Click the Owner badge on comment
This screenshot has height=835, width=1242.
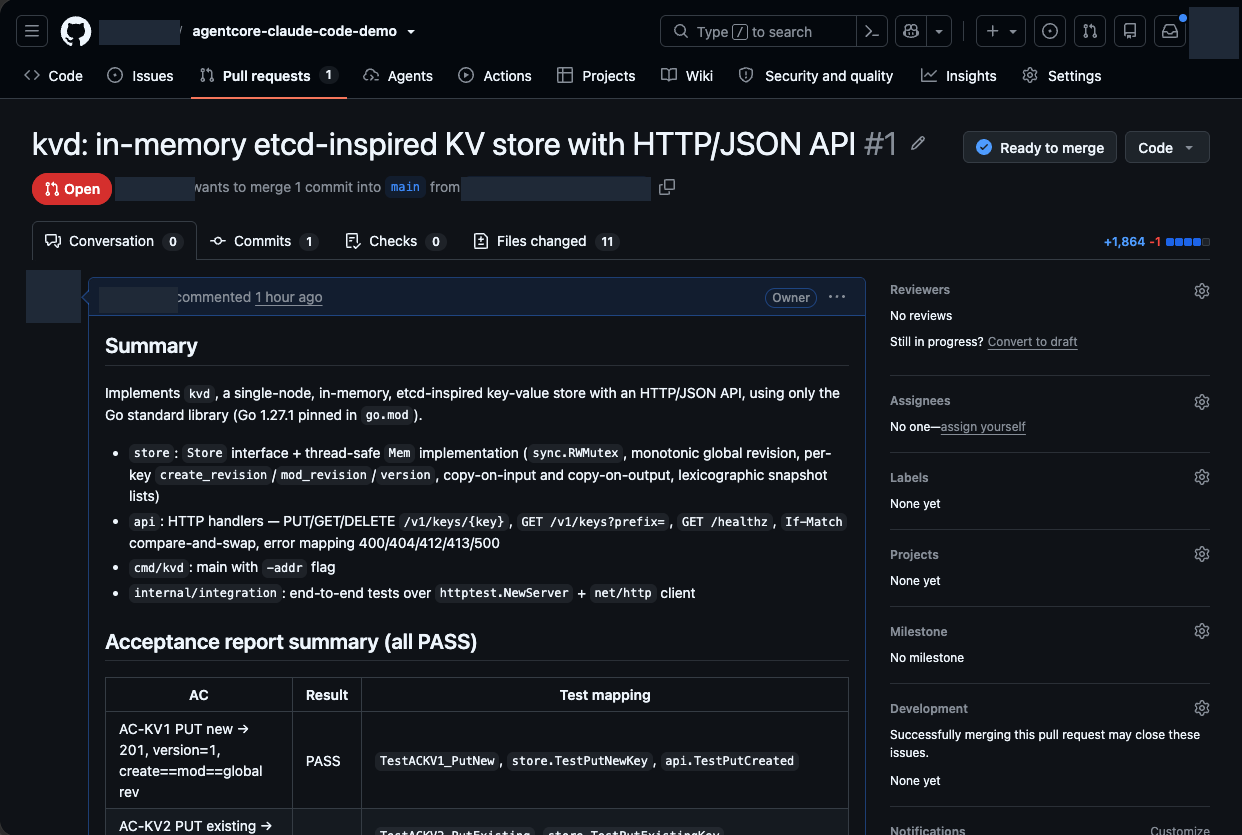(x=791, y=297)
